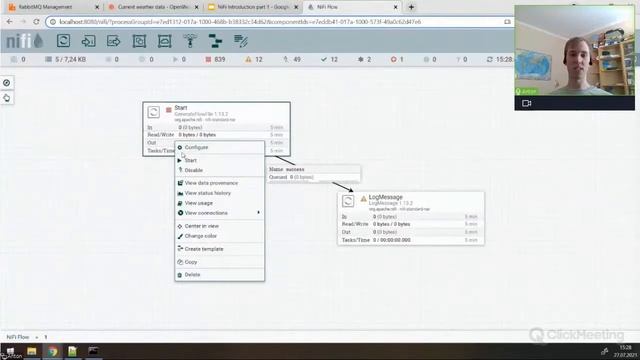
Task: Click the stopped components count 839
Action: pyautogui.click(x=216, y=60)
